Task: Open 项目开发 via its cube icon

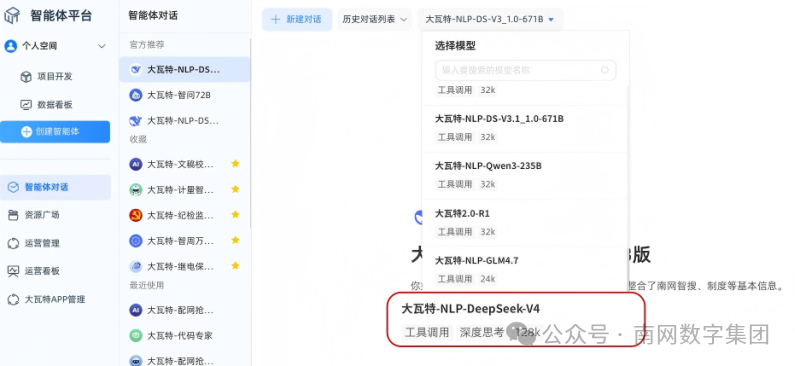Action: 26,77
